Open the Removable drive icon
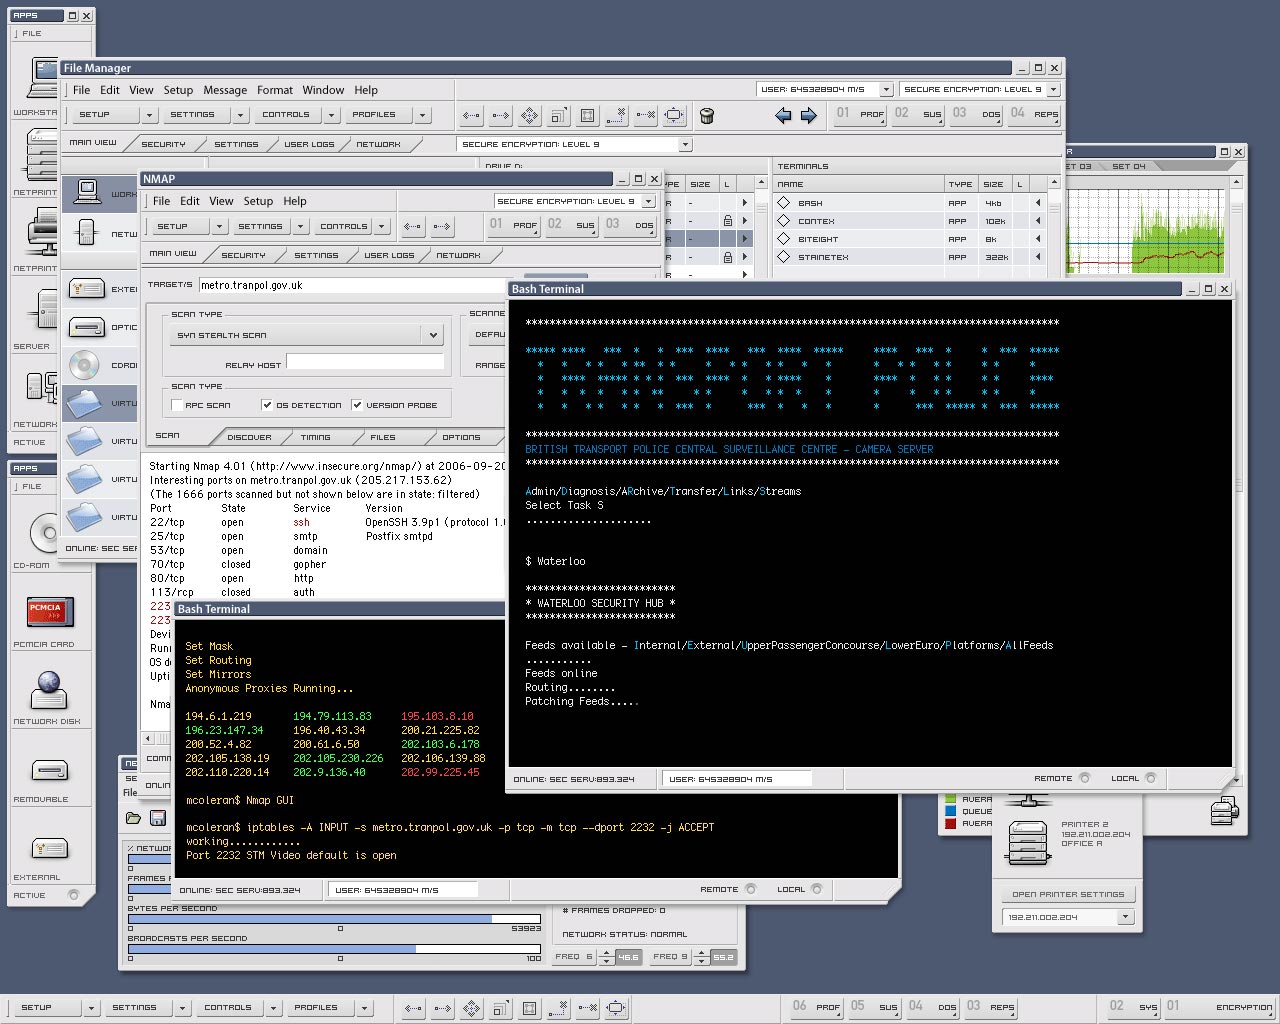Viewport: 1280px width, 1024px height. [49, 770]
